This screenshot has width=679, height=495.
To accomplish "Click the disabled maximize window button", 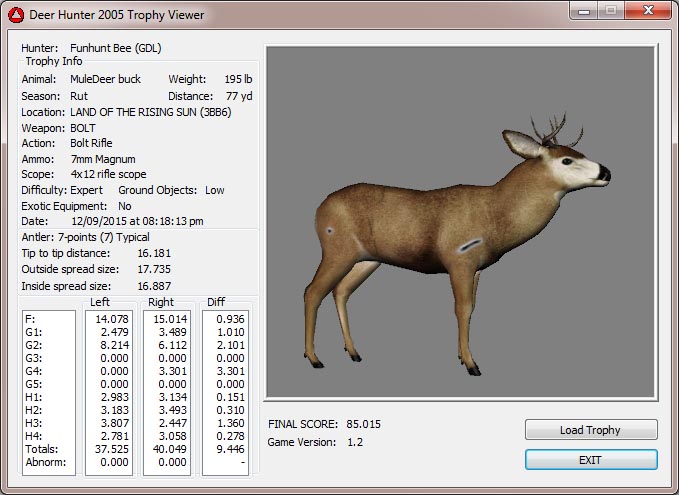I will tap(609, 11).
